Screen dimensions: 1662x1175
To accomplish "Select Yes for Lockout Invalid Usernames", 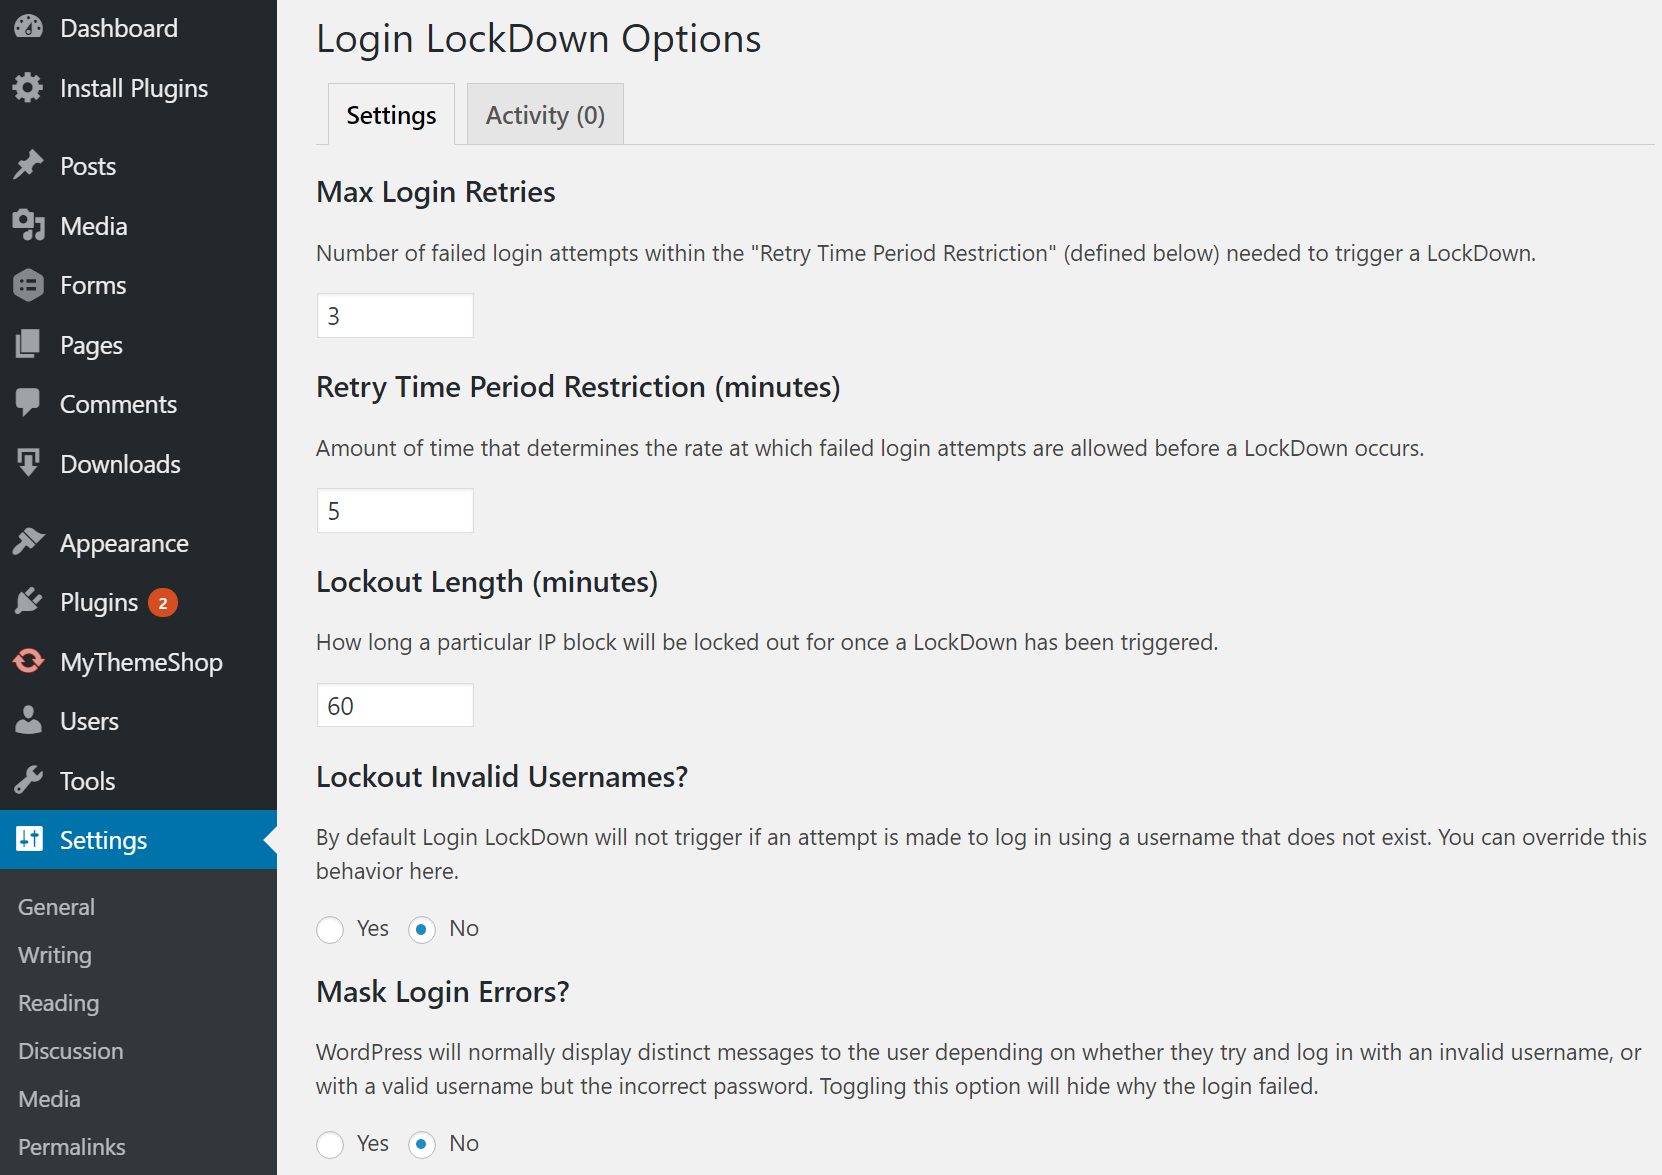I will 330,929.
